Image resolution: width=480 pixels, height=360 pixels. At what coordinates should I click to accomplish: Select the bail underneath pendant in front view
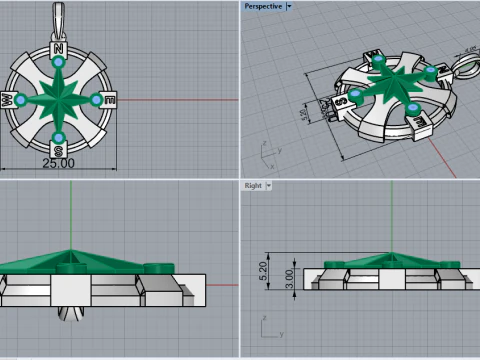(71, 314)
